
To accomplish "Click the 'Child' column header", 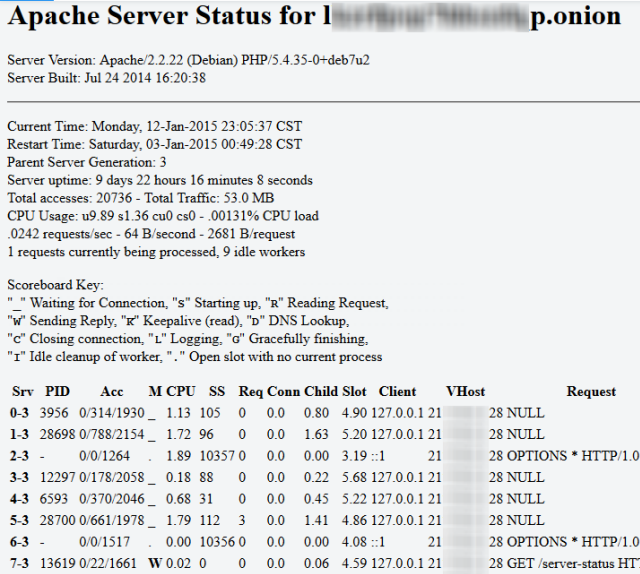I will tap(321, 392).
